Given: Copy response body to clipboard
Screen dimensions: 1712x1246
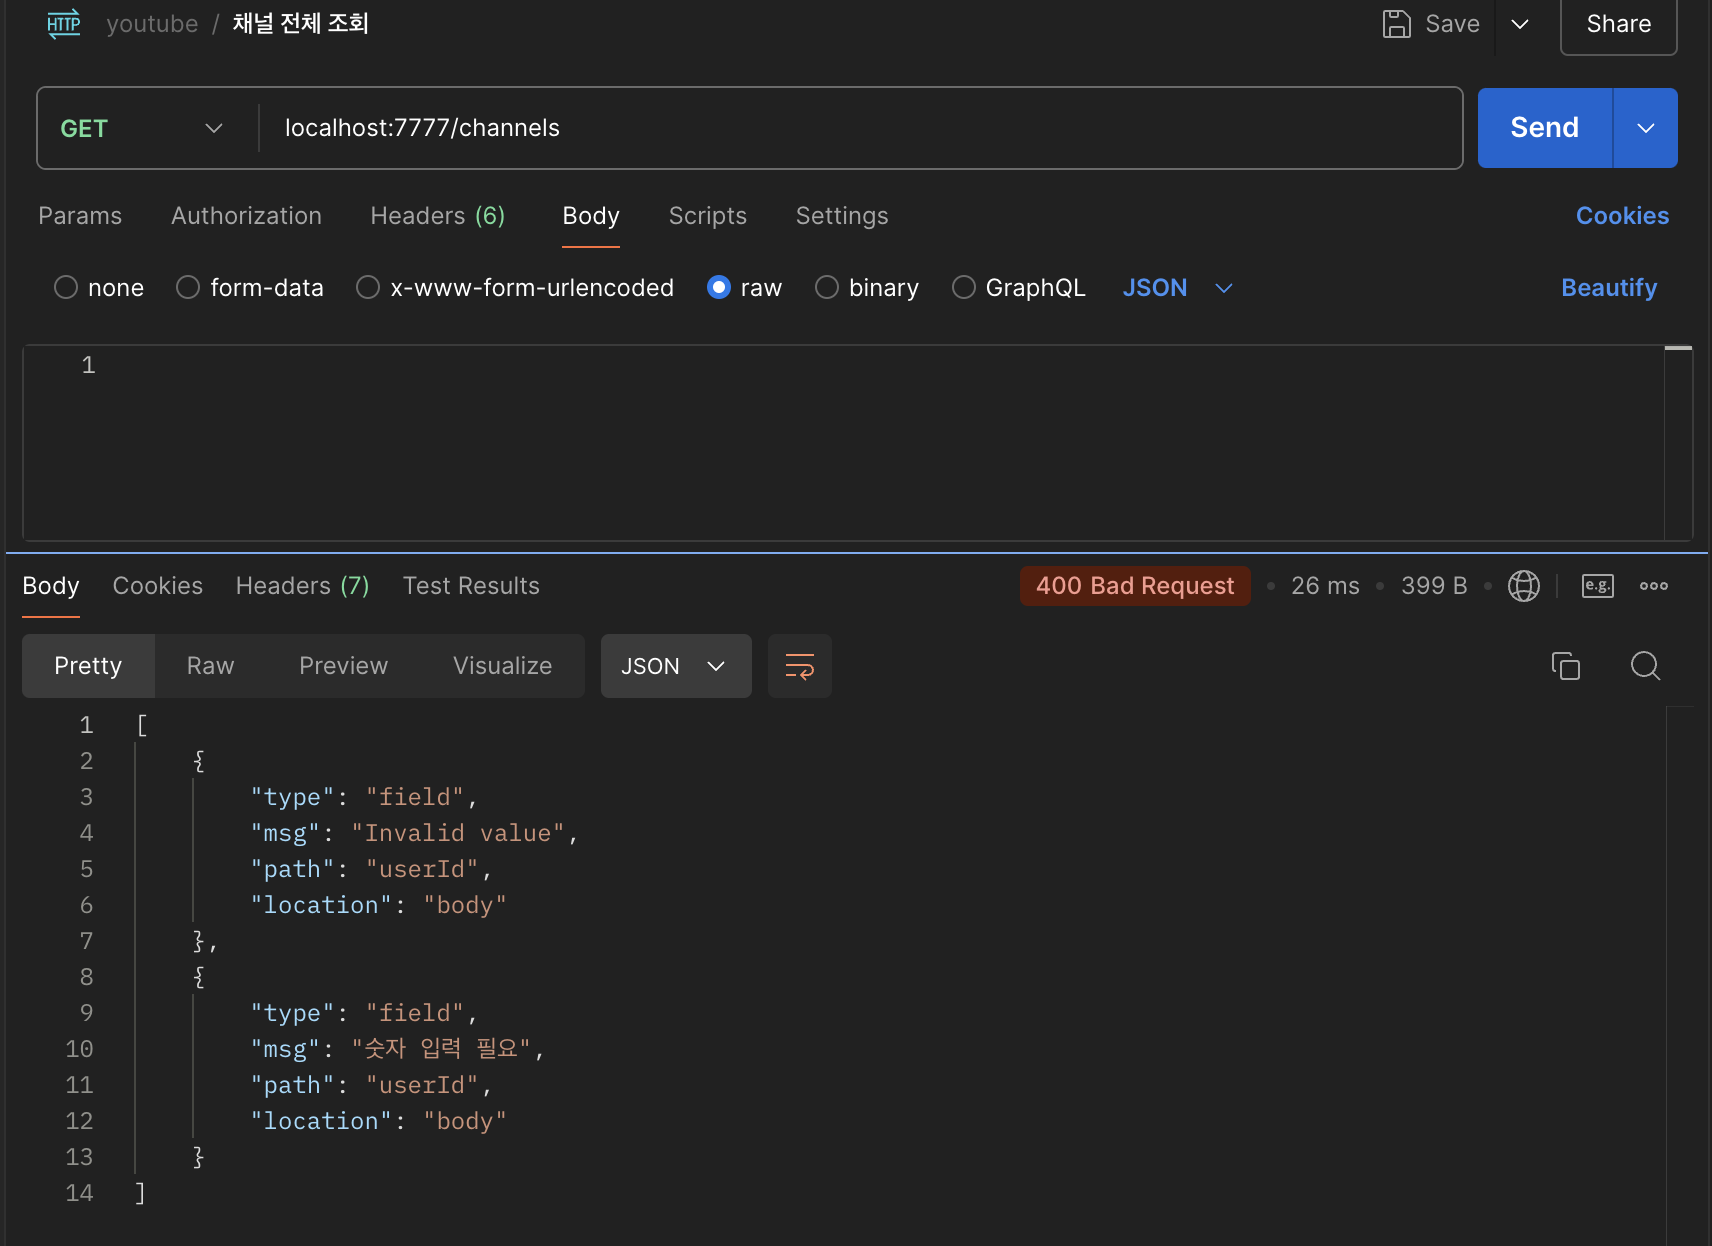Looking at the screenshot, I should [1566, 666].
